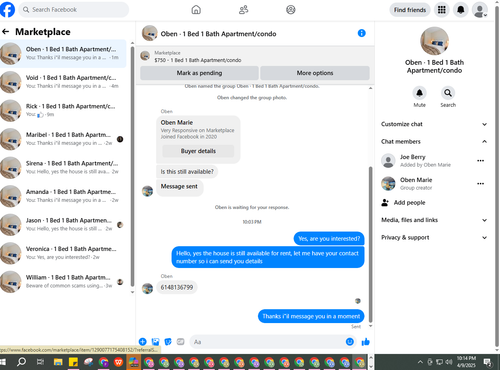This screenshot has height=370, width=500.
Task: Open the Windows notification center icon
Action: (x=488, y=362)
